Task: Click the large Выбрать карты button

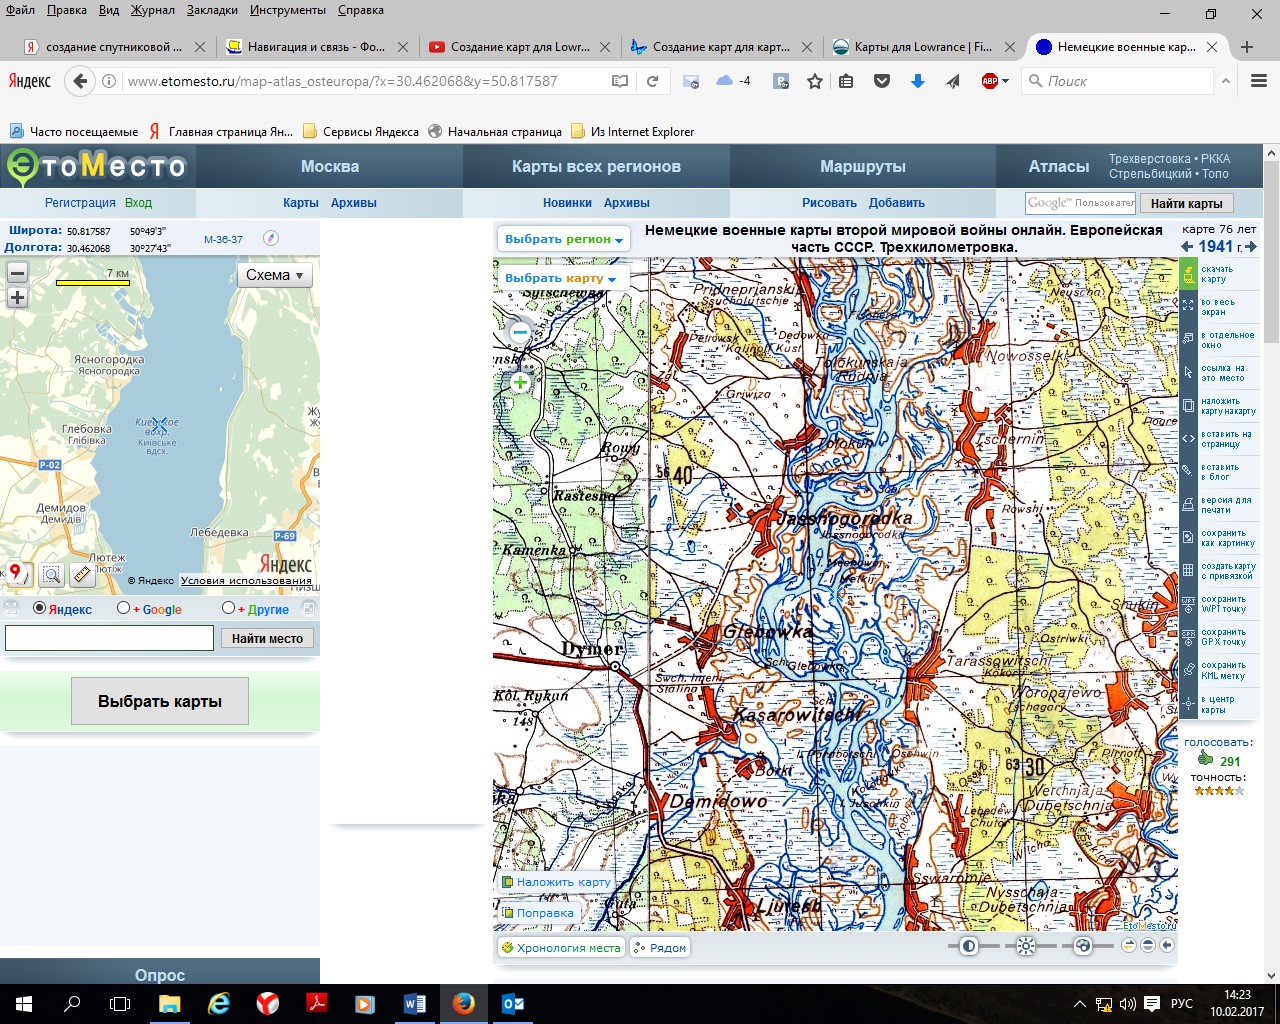Action: point(160,701)
